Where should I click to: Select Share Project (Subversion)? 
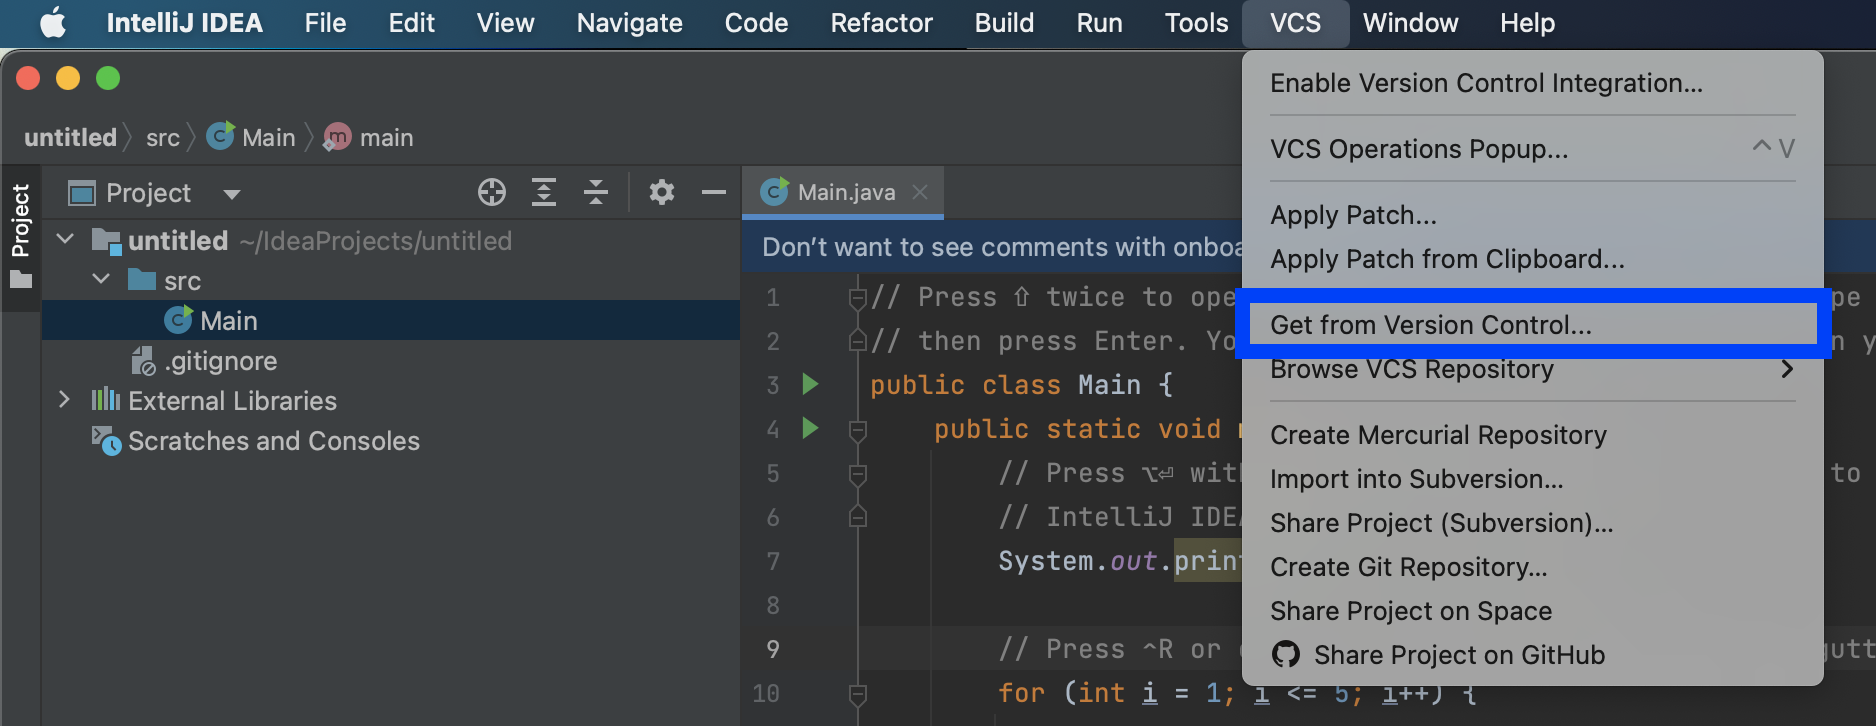coord(1532,523)
